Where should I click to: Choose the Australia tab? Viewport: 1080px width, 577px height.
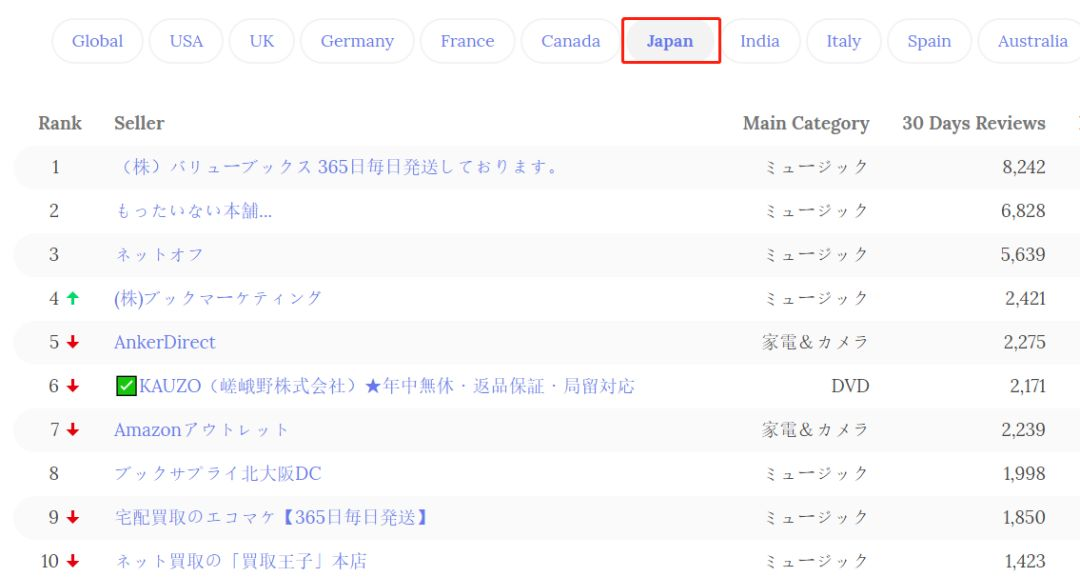pyautogui.click(x=1032, y=41)
